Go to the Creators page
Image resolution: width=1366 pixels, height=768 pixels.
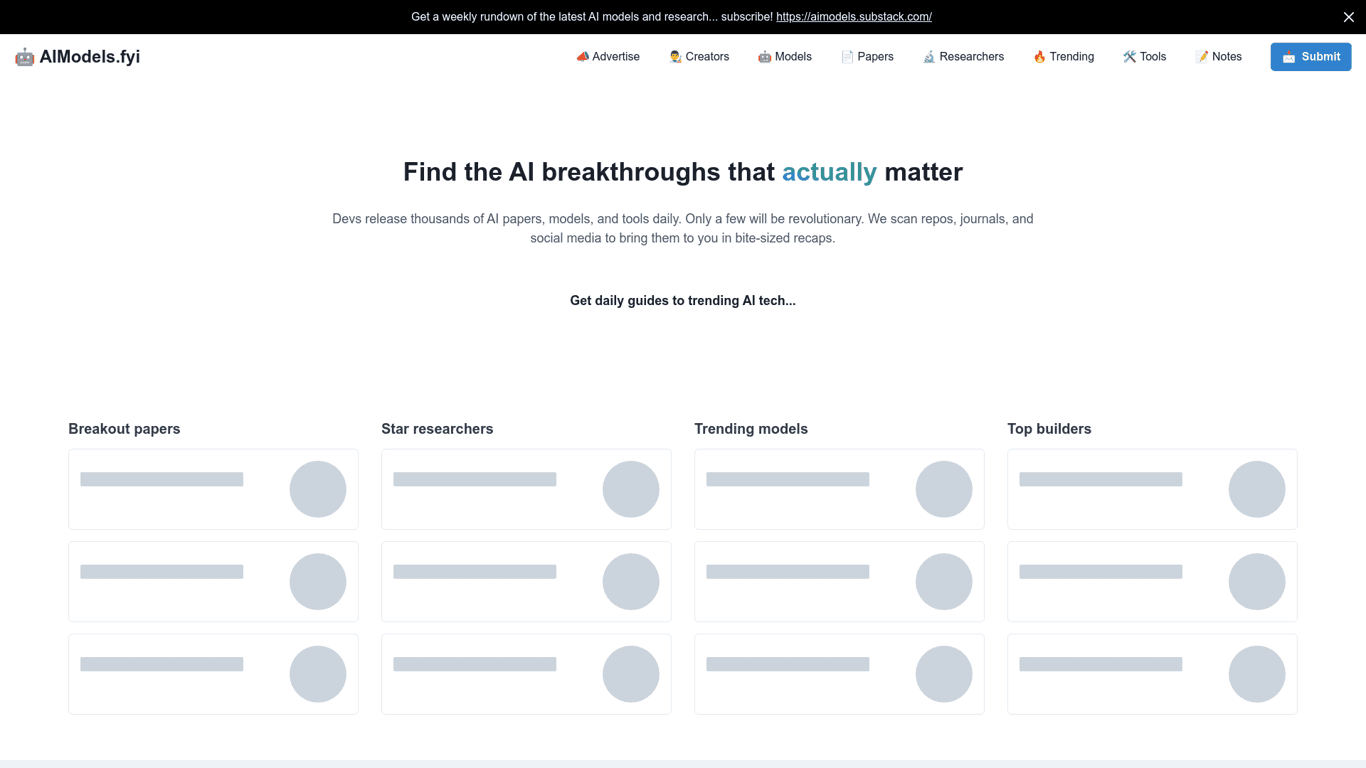point(699,57)
